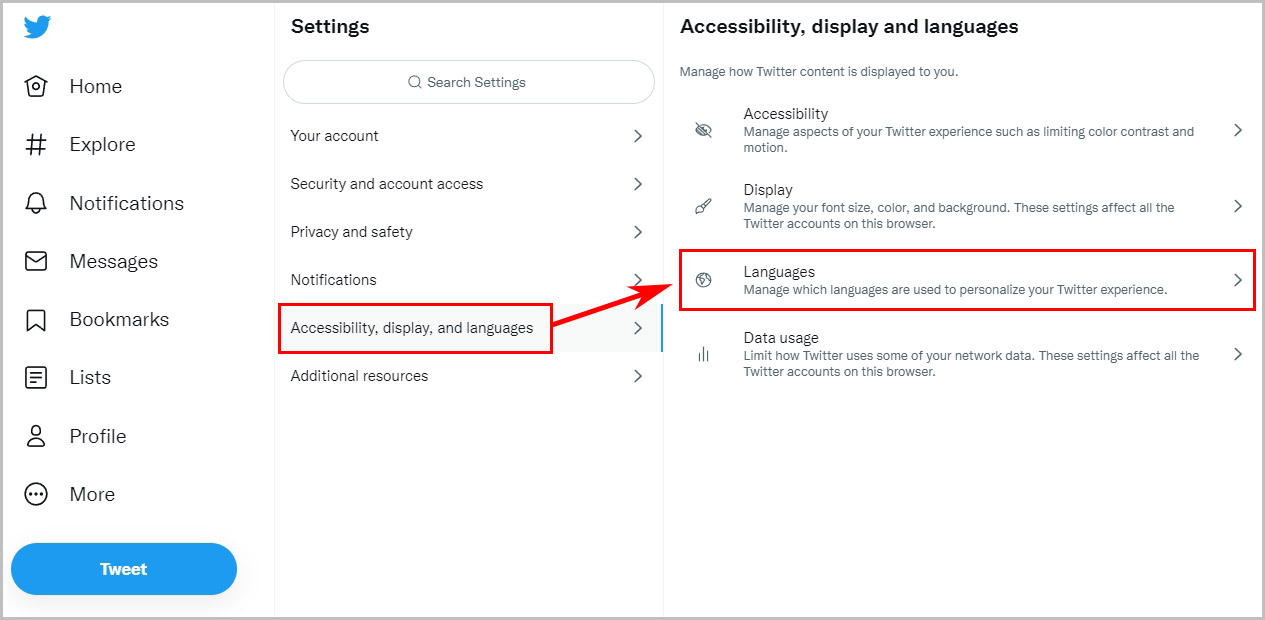The height and width of the screenshot is (620, 1265).
Task: Click the Explore hashtag icon
Action: pyautogui.click(x=36, y=145)
